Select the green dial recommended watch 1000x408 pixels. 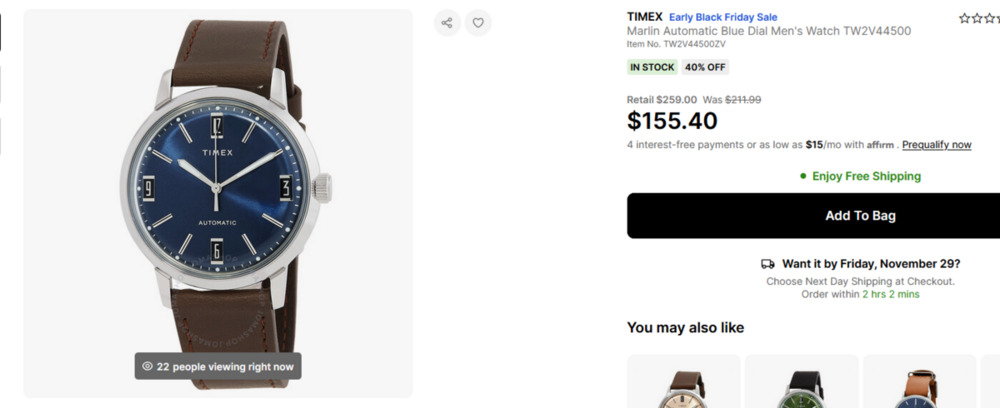802,385
